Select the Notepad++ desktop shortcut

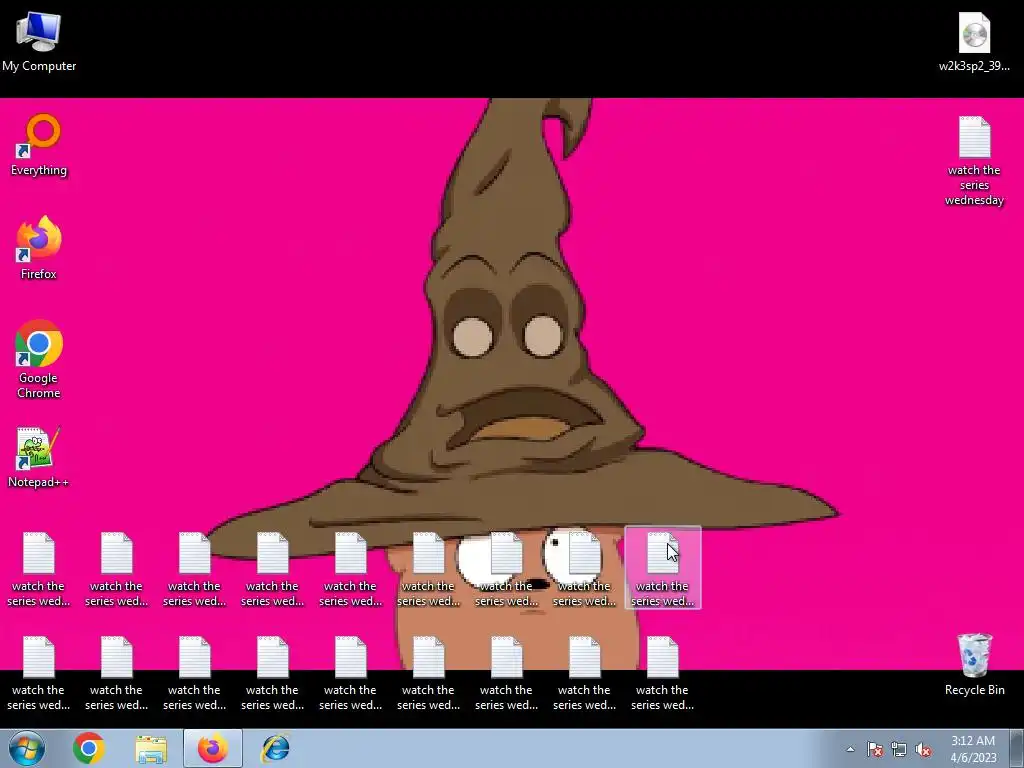point(38,457)
